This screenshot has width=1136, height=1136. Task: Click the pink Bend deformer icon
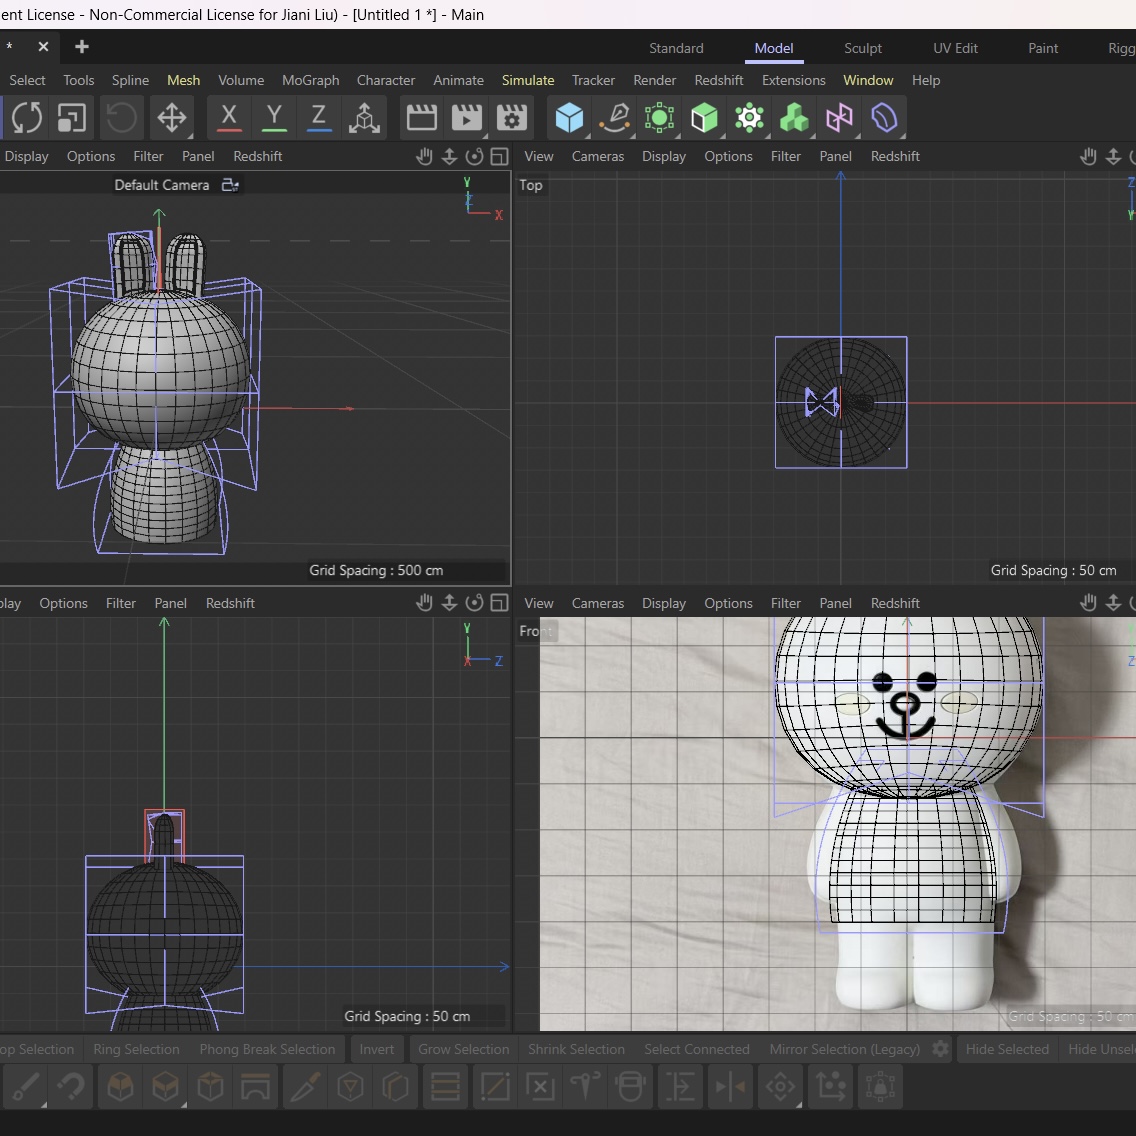pos(839,117)
